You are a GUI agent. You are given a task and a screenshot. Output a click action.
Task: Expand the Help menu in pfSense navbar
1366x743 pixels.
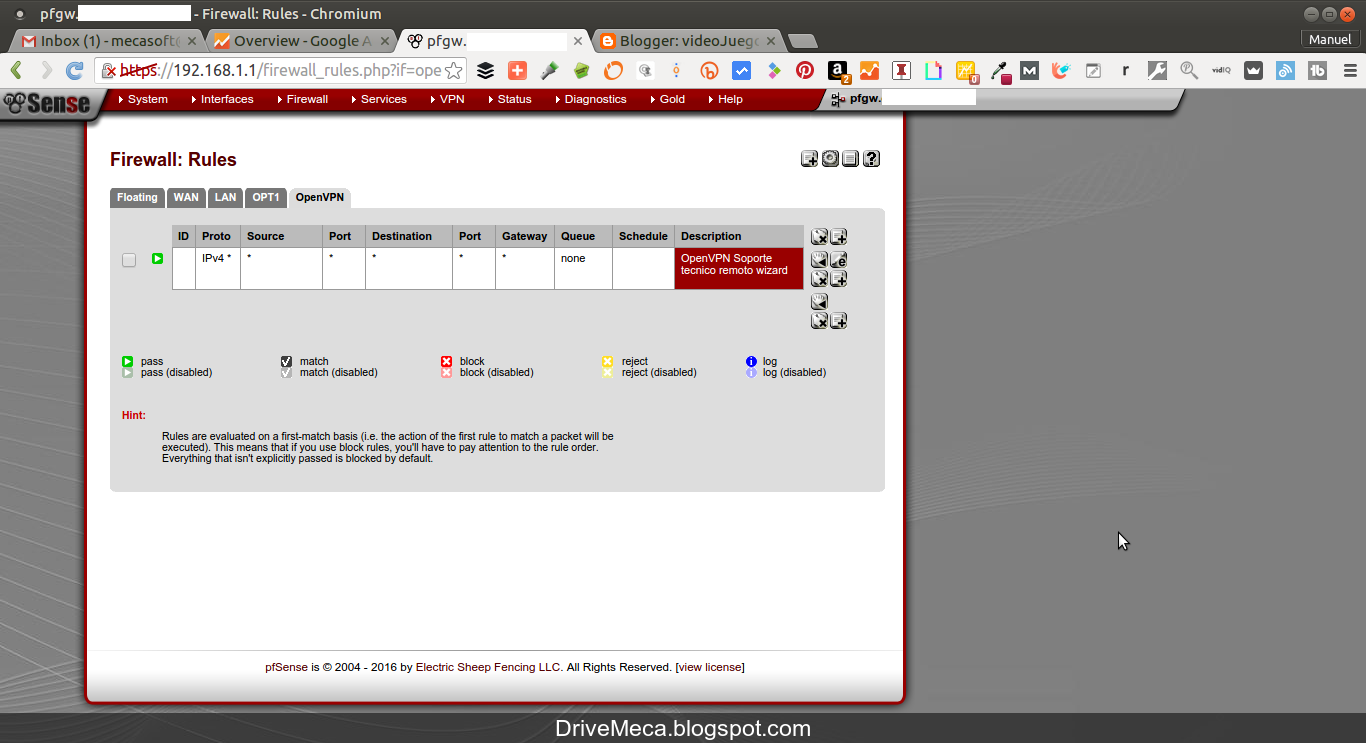coord(725,99)
